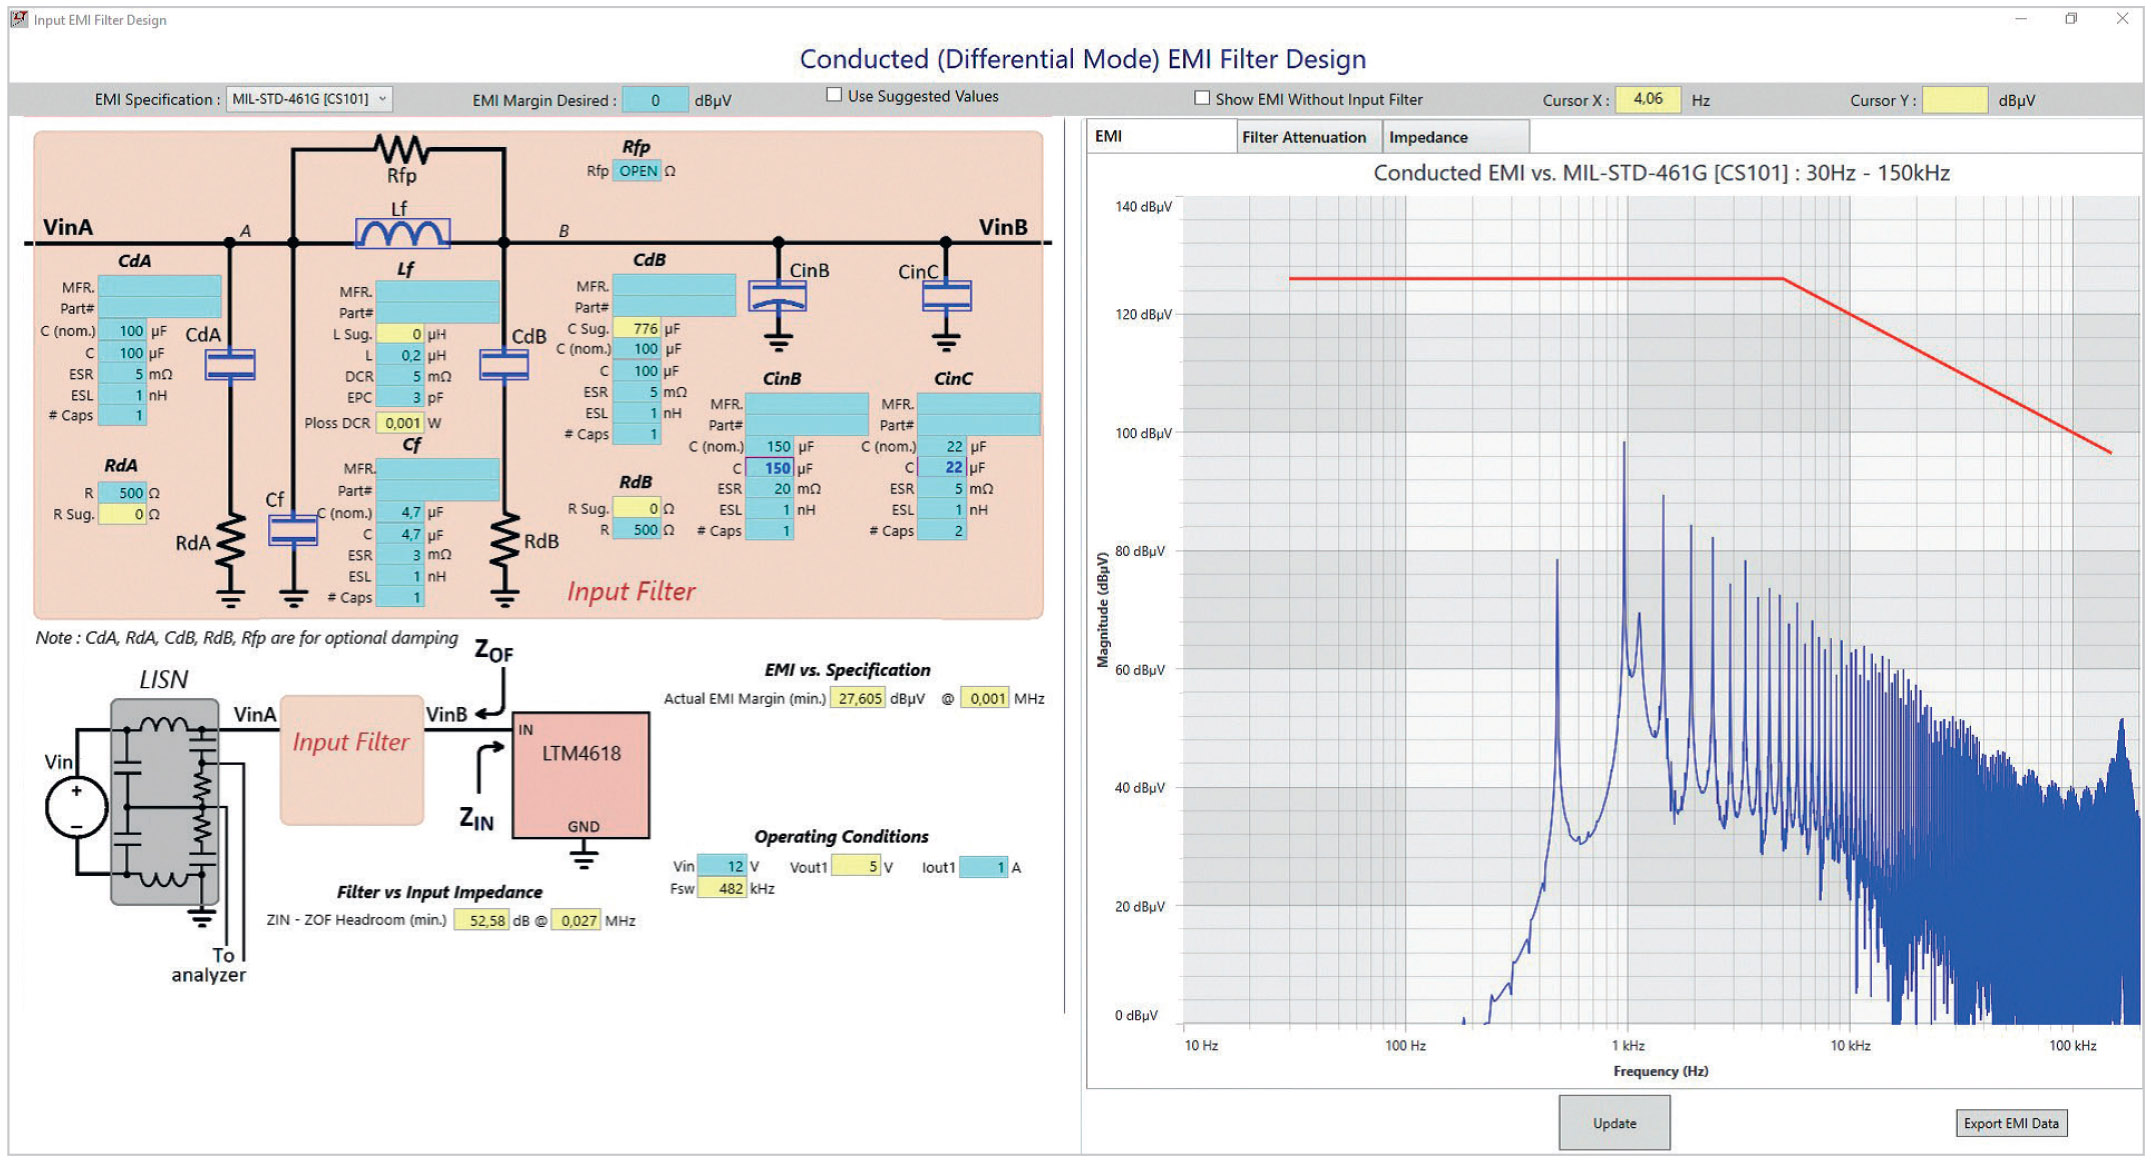Enable Use Suggested Values checkbox
This screenshot has height=1161, width=2151.
834,95
